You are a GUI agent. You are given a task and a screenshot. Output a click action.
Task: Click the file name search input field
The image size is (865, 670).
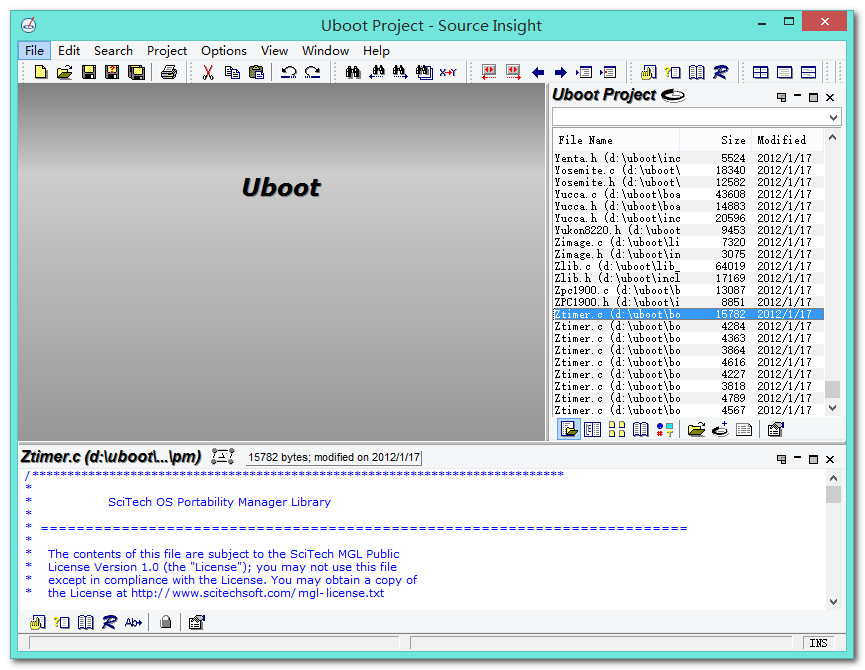click(x=690, y=117)
